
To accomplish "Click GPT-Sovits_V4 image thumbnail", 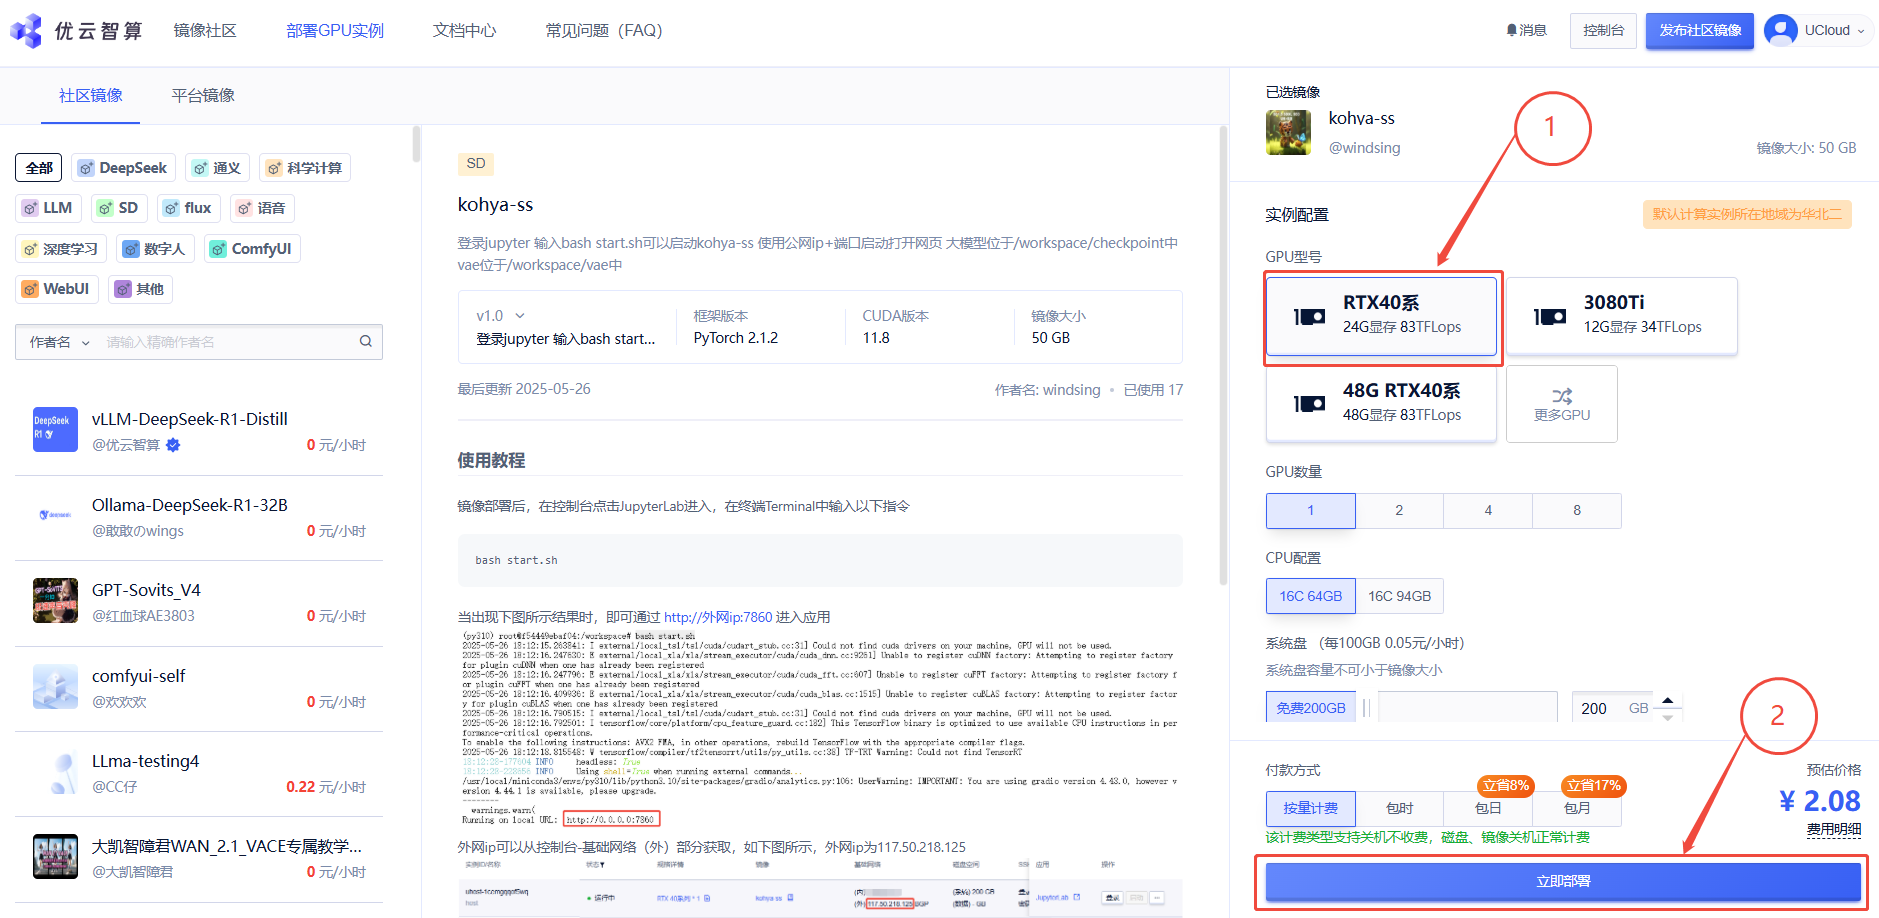I will [x=55, y=601].
